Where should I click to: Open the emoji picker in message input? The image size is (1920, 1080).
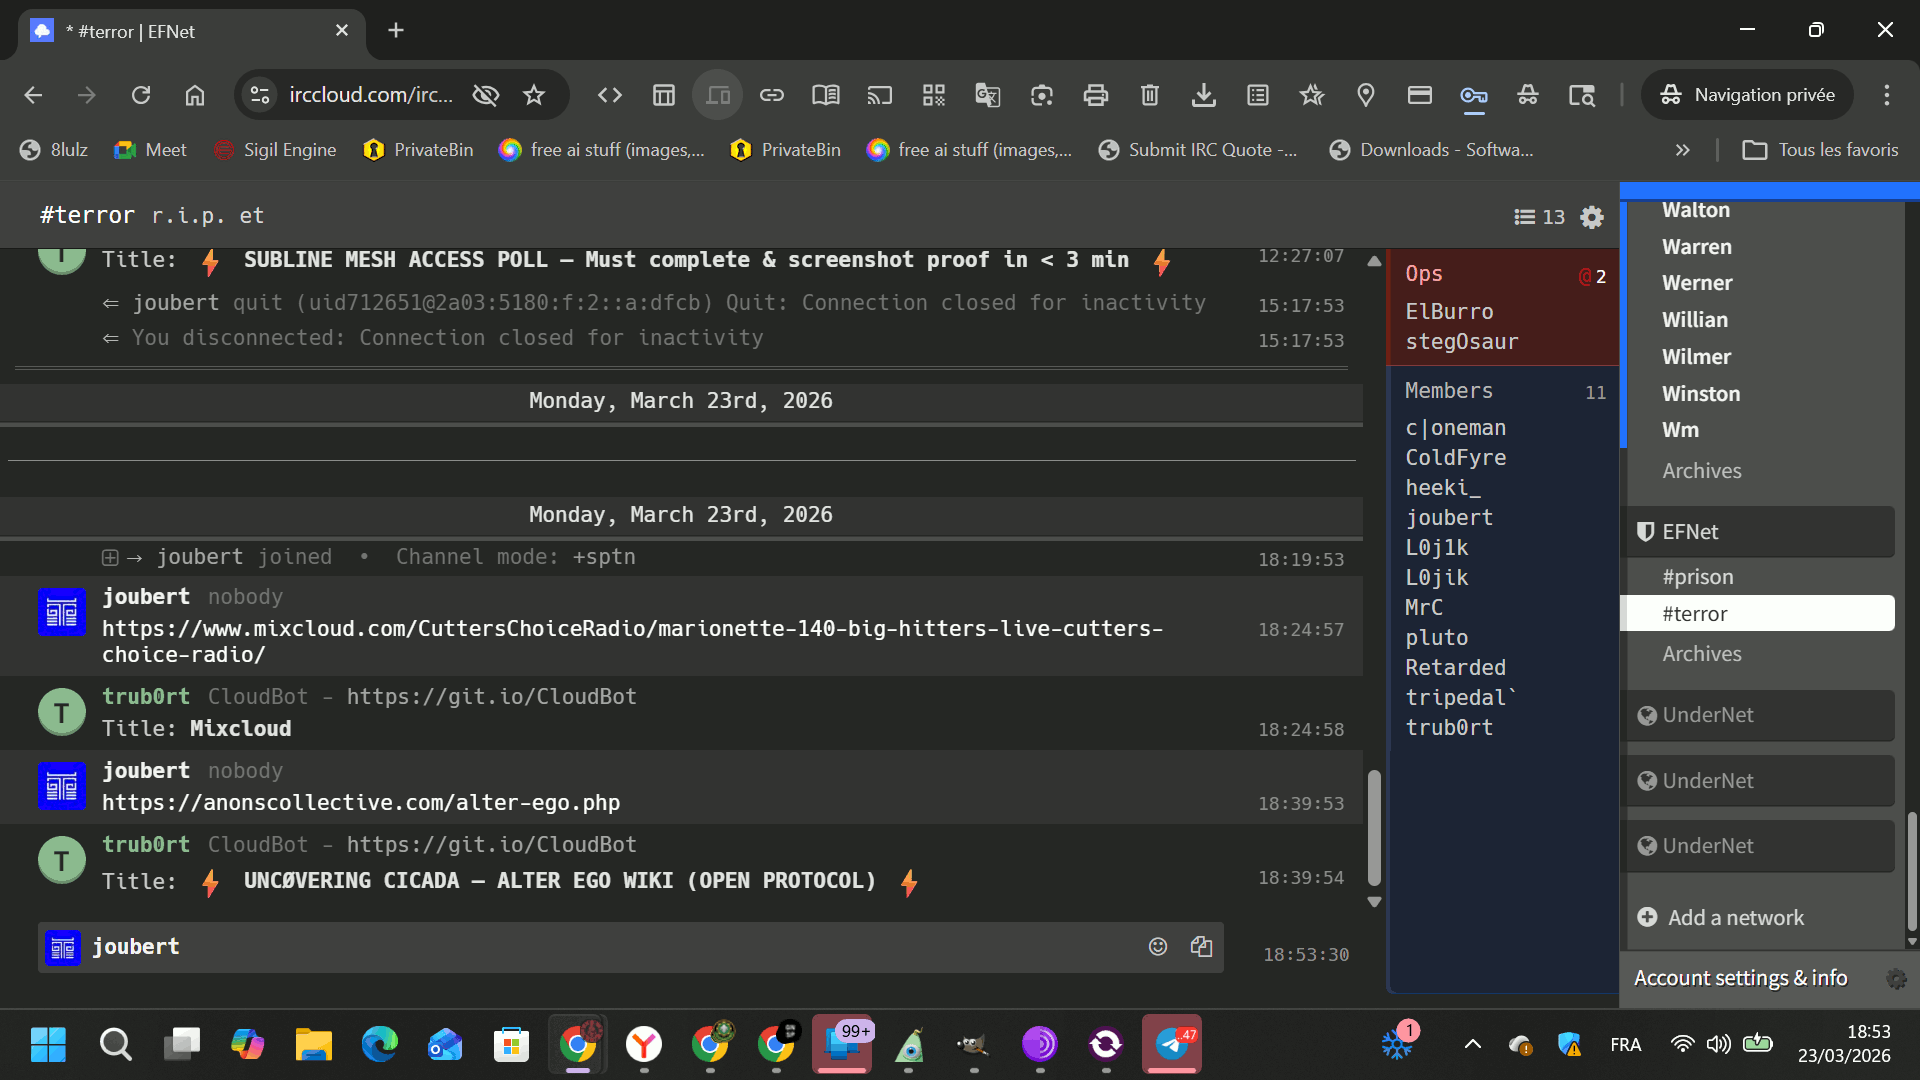click(1158, 947)
